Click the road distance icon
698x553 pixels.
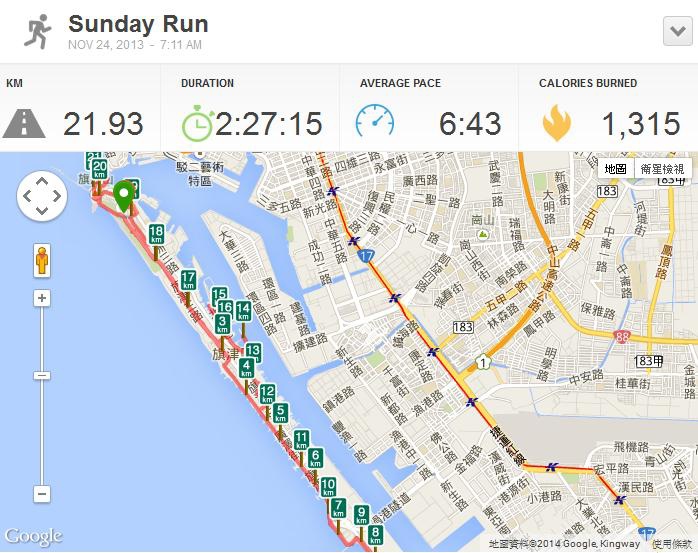click(x=24, y=123)
